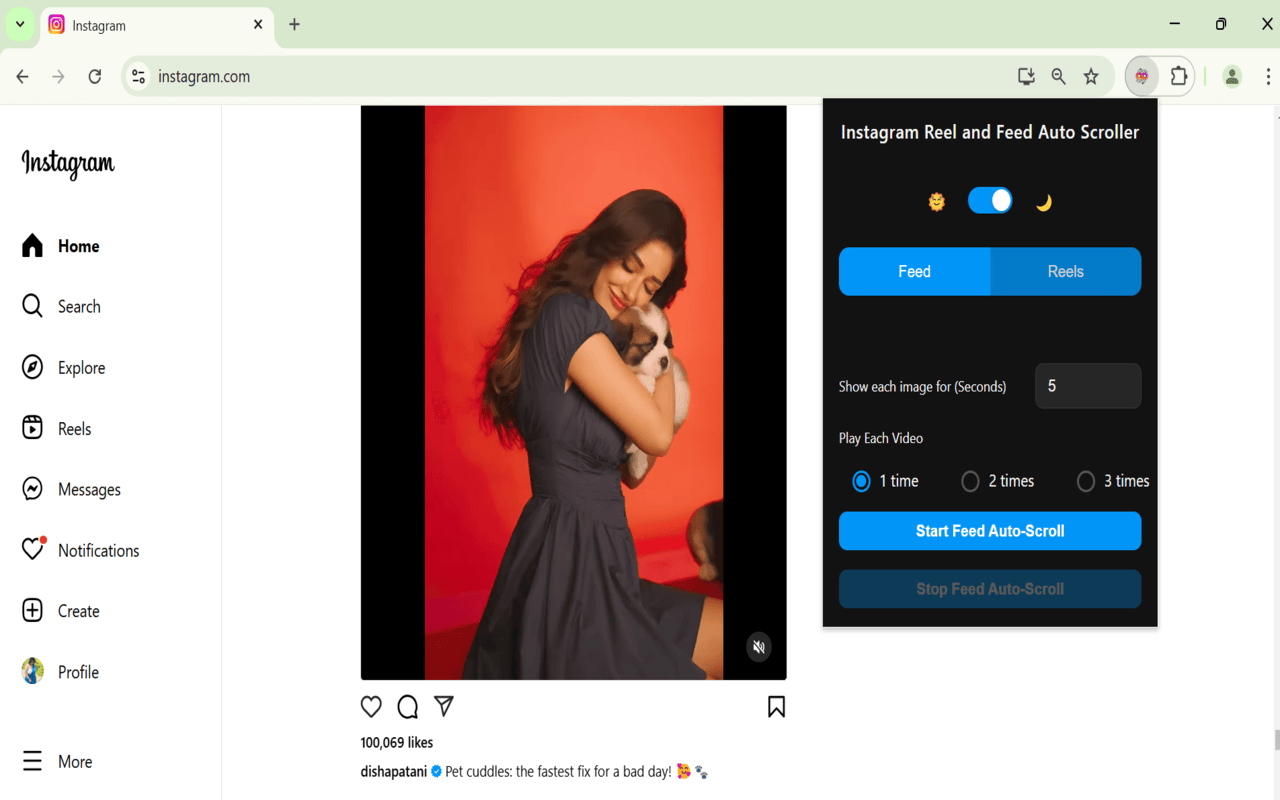Click the seconds input field
Viewport: 1280px width, 800px height.
[x=1088, y=386]
